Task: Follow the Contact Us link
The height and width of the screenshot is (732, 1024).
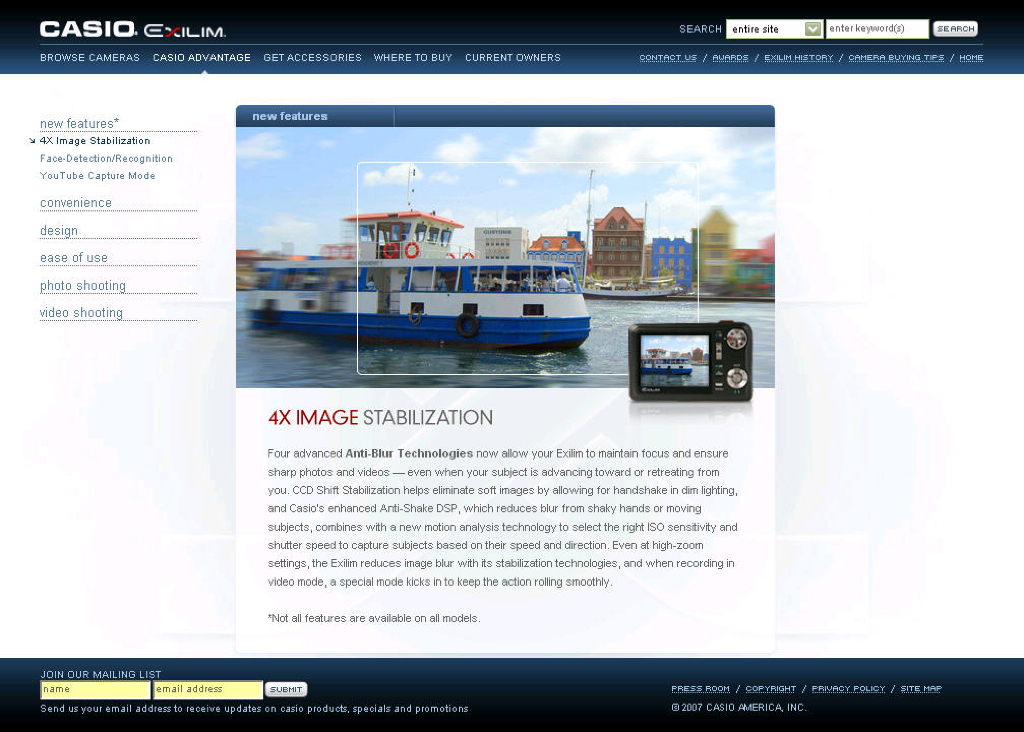Action: tap(668, 57)
